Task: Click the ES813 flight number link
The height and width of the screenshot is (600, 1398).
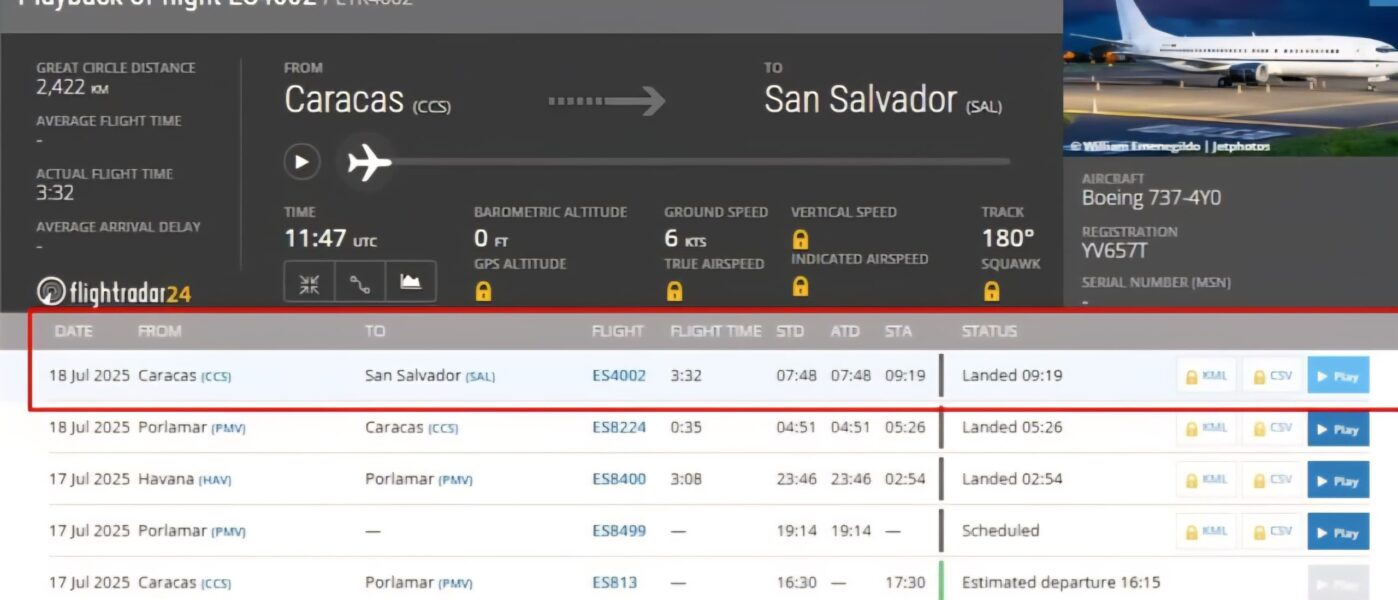Action: [x=614, y=582]
